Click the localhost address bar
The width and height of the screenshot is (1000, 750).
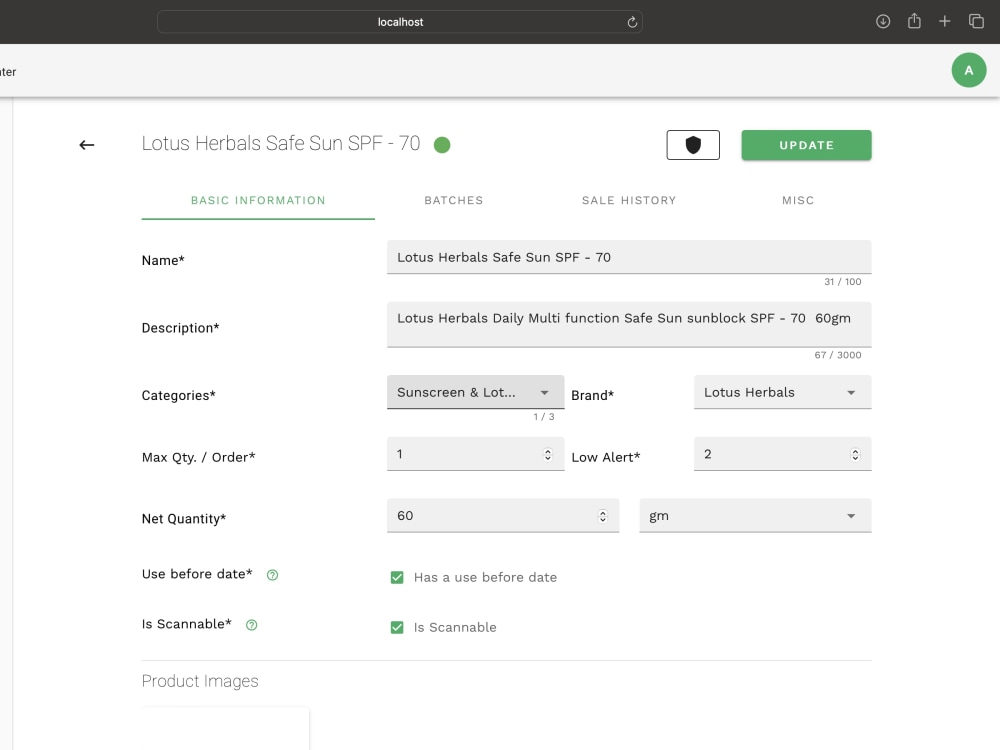(400, 22)
